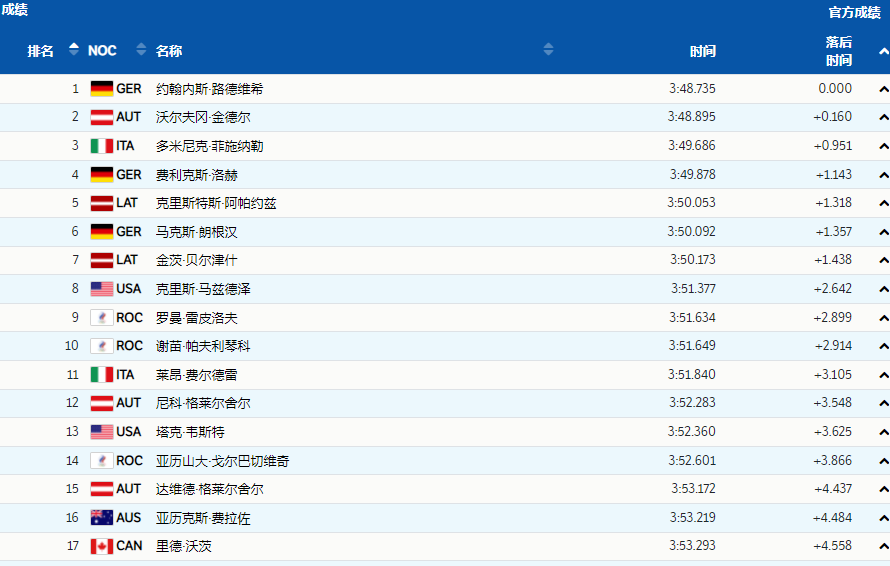Select athlete name 克里斯·马兹德泽

[203, 290]
